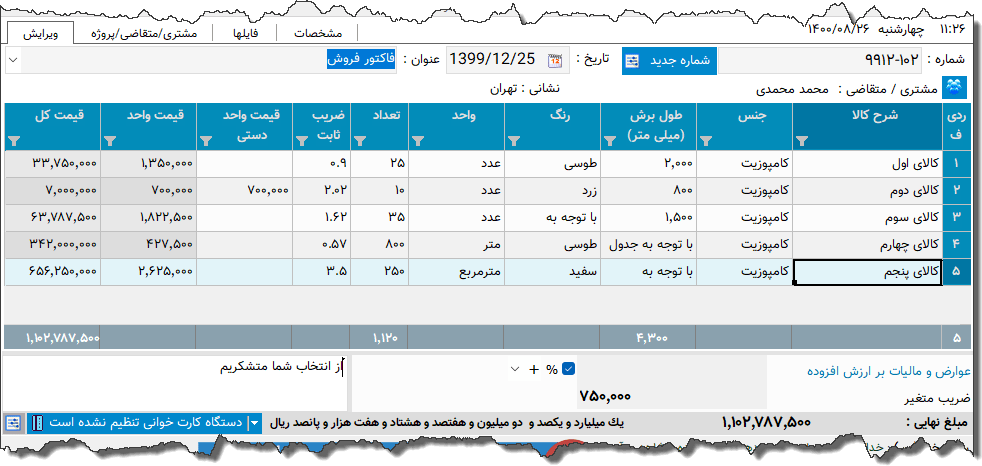Click the 656,250,000 total price cell

[x=52, y=272]
